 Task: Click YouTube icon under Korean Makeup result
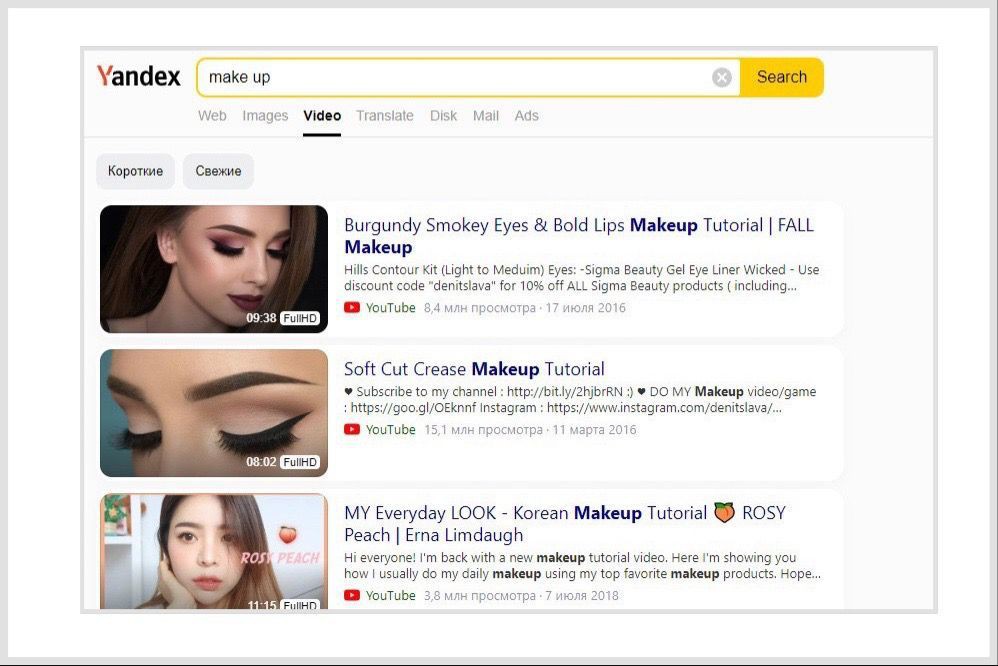click(x=352, y=596)
